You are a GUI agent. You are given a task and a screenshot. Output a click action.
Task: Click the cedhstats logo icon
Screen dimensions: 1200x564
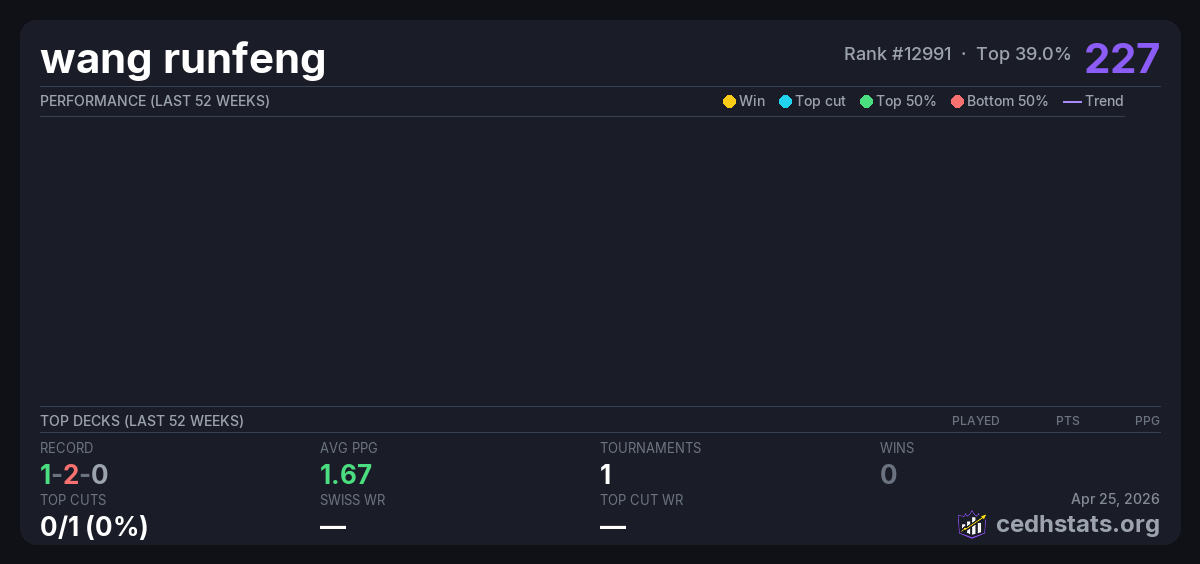tap(971, 524)
